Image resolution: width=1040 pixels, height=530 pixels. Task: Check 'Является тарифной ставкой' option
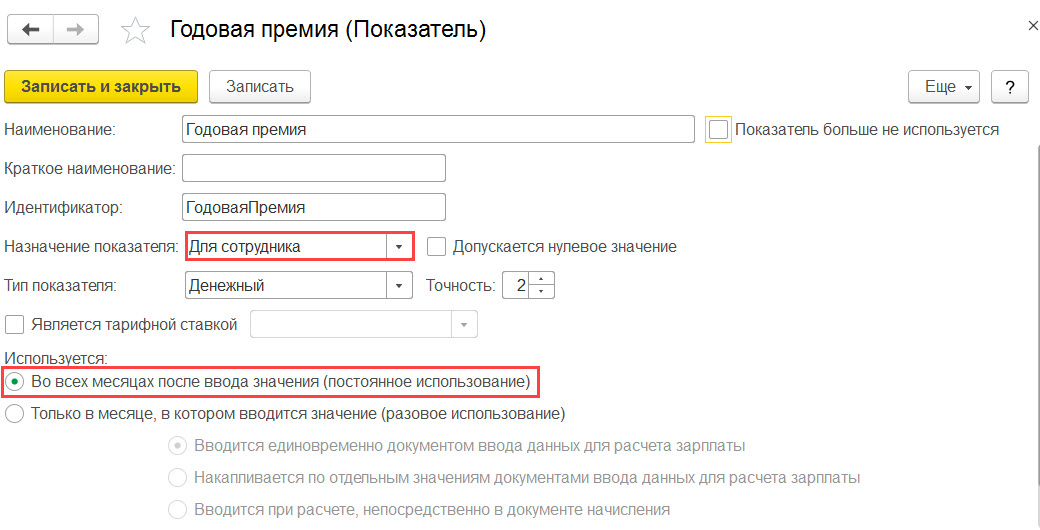pyautogui.click(x=15, y=325)
